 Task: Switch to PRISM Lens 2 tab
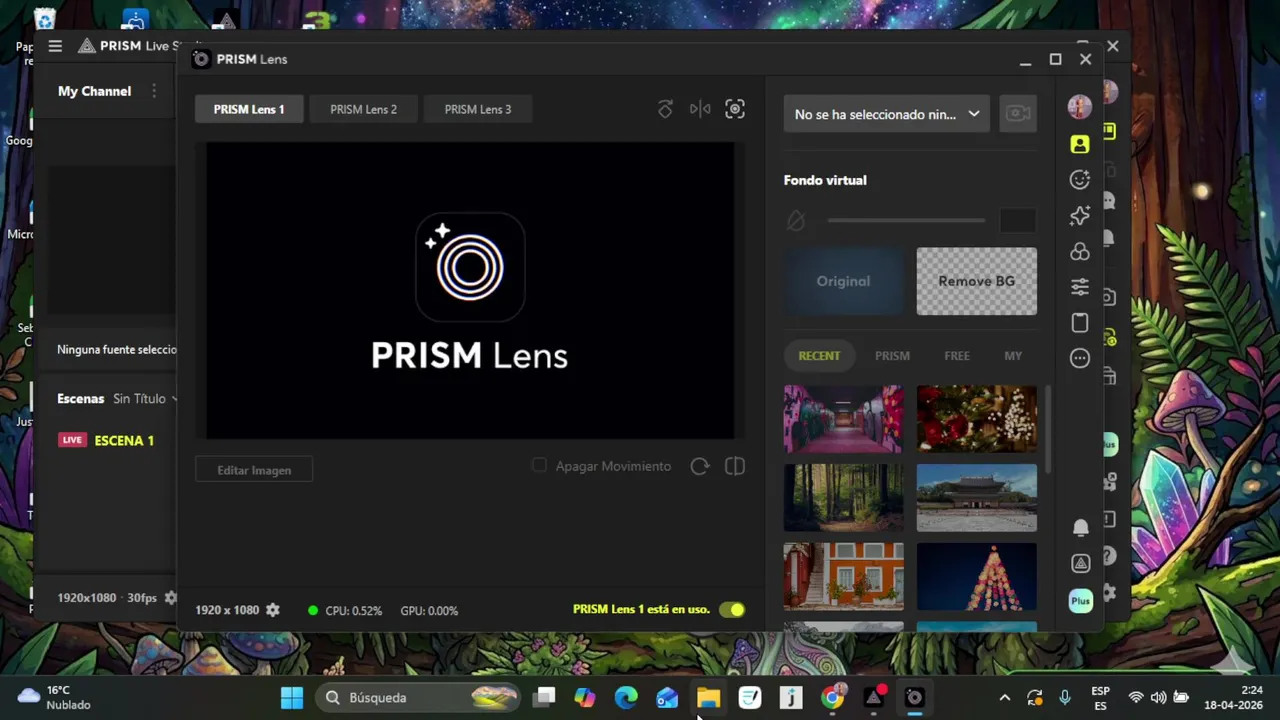(x=363, y=109)
